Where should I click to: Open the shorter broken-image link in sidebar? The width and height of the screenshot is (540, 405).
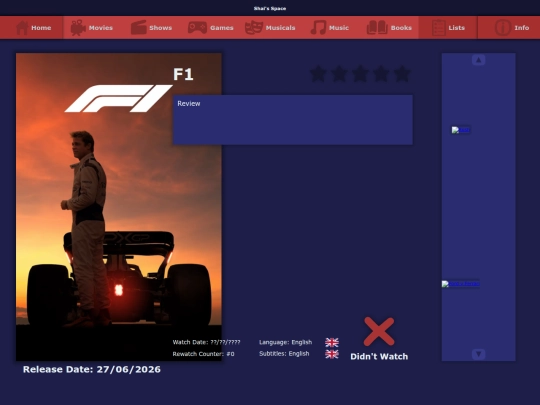461,130
